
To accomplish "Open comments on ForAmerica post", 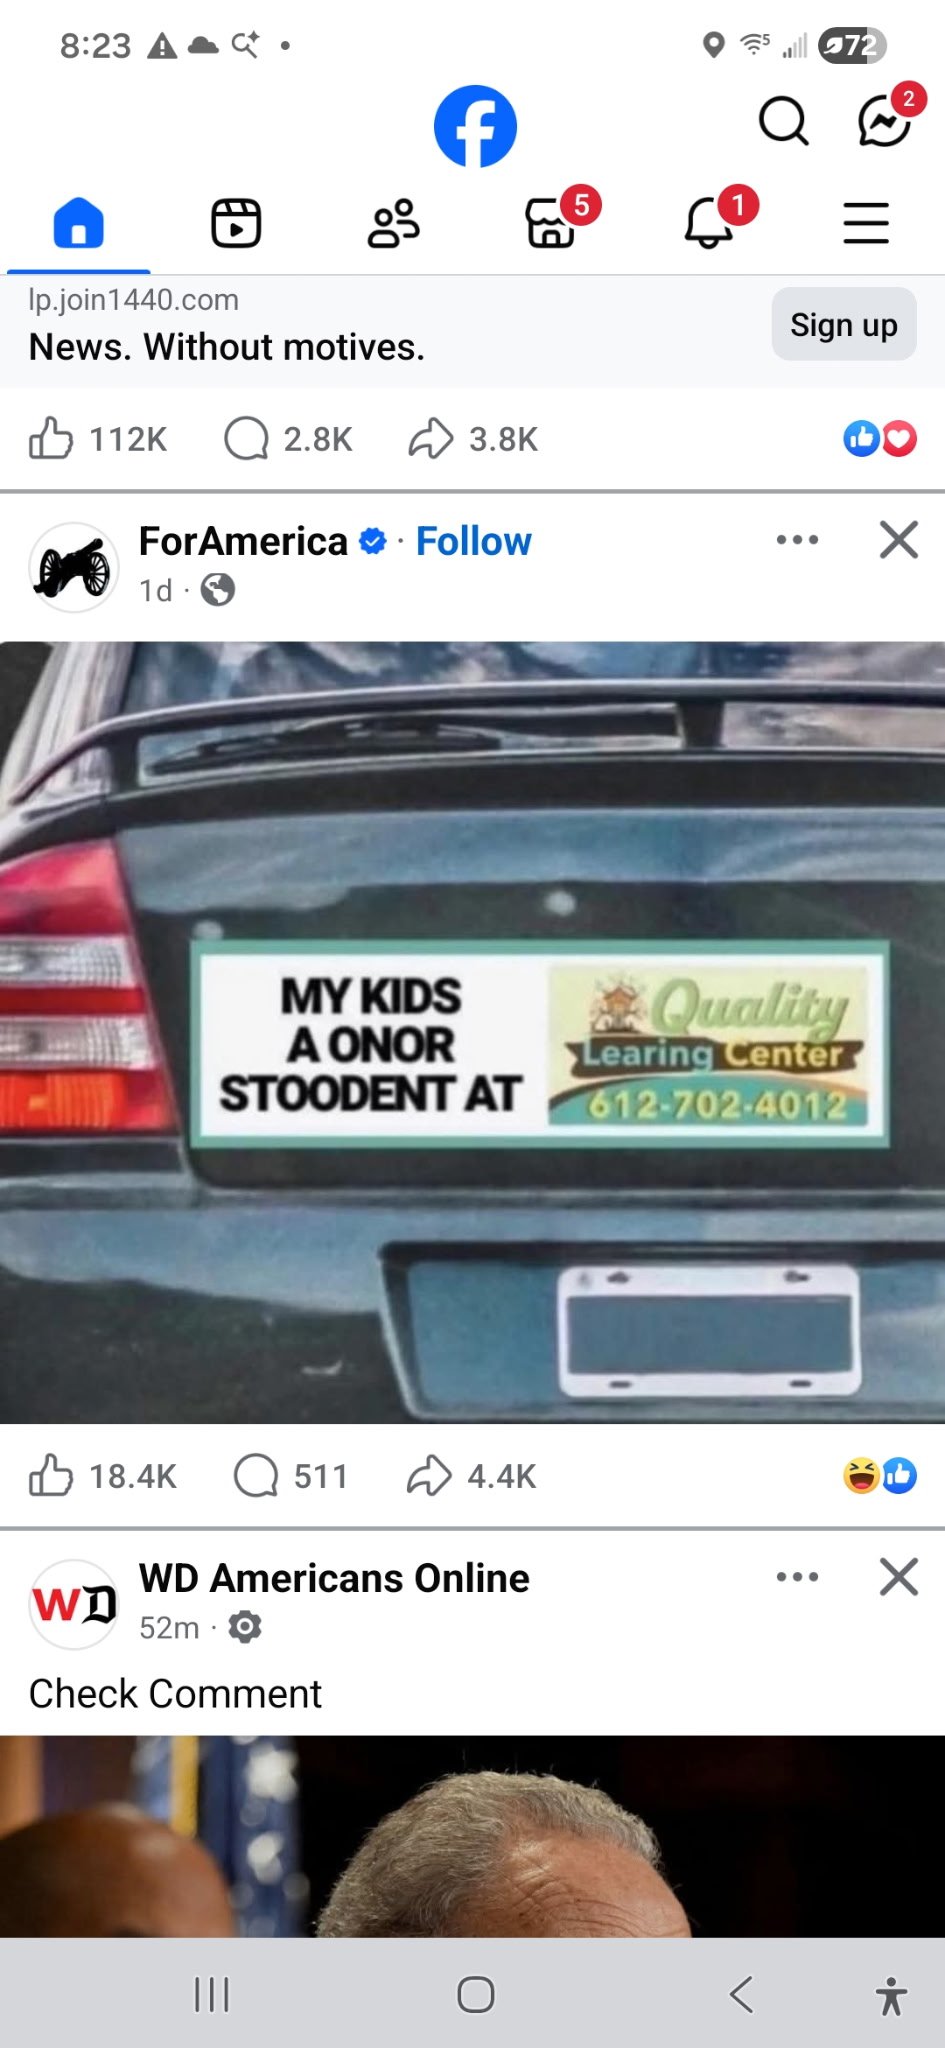I will pyautogui.click(x=290, y=1476).
